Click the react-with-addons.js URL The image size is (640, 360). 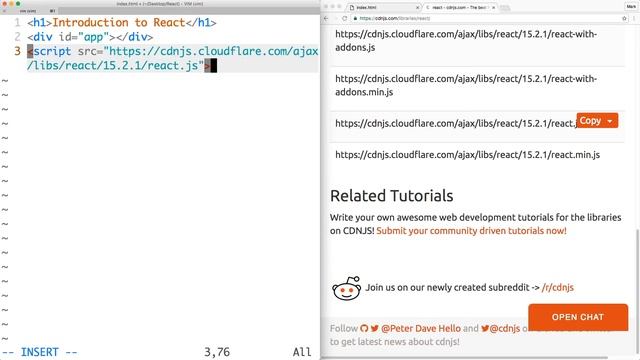pyautogui.click(x=466, y=40)
